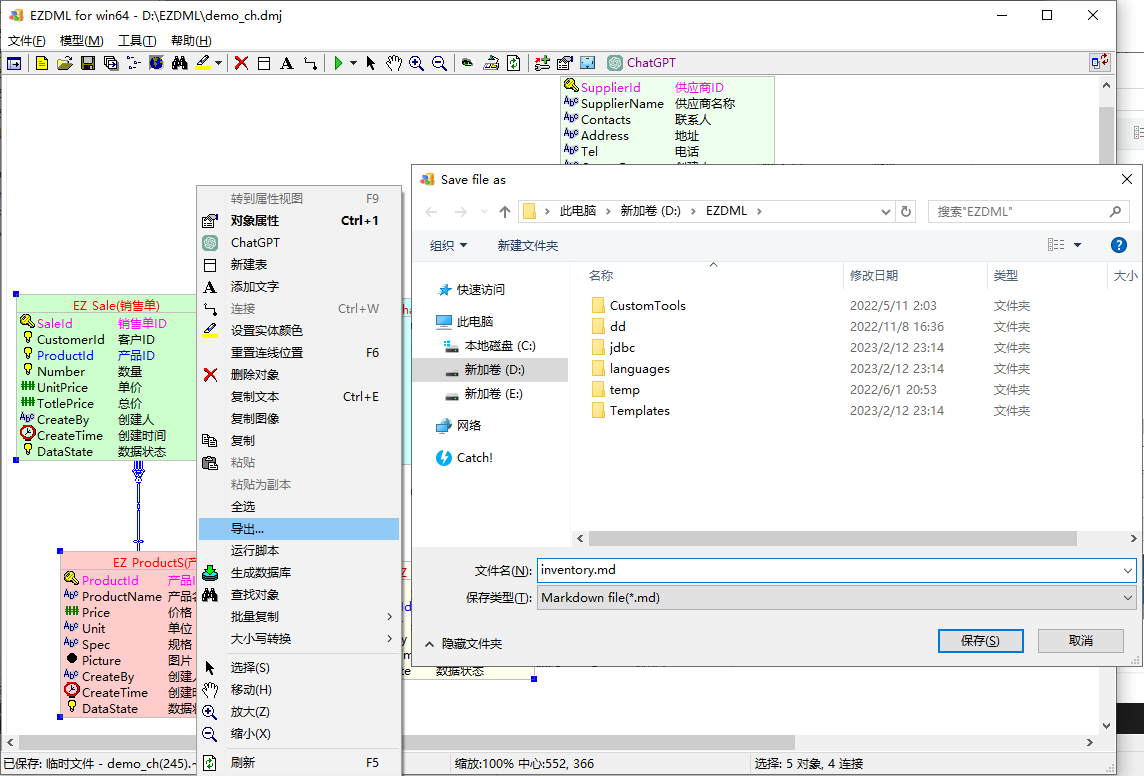This screenshot has height=776, width=1144.
Task: Click the 保存(S) button
Action: pos(980,641)
